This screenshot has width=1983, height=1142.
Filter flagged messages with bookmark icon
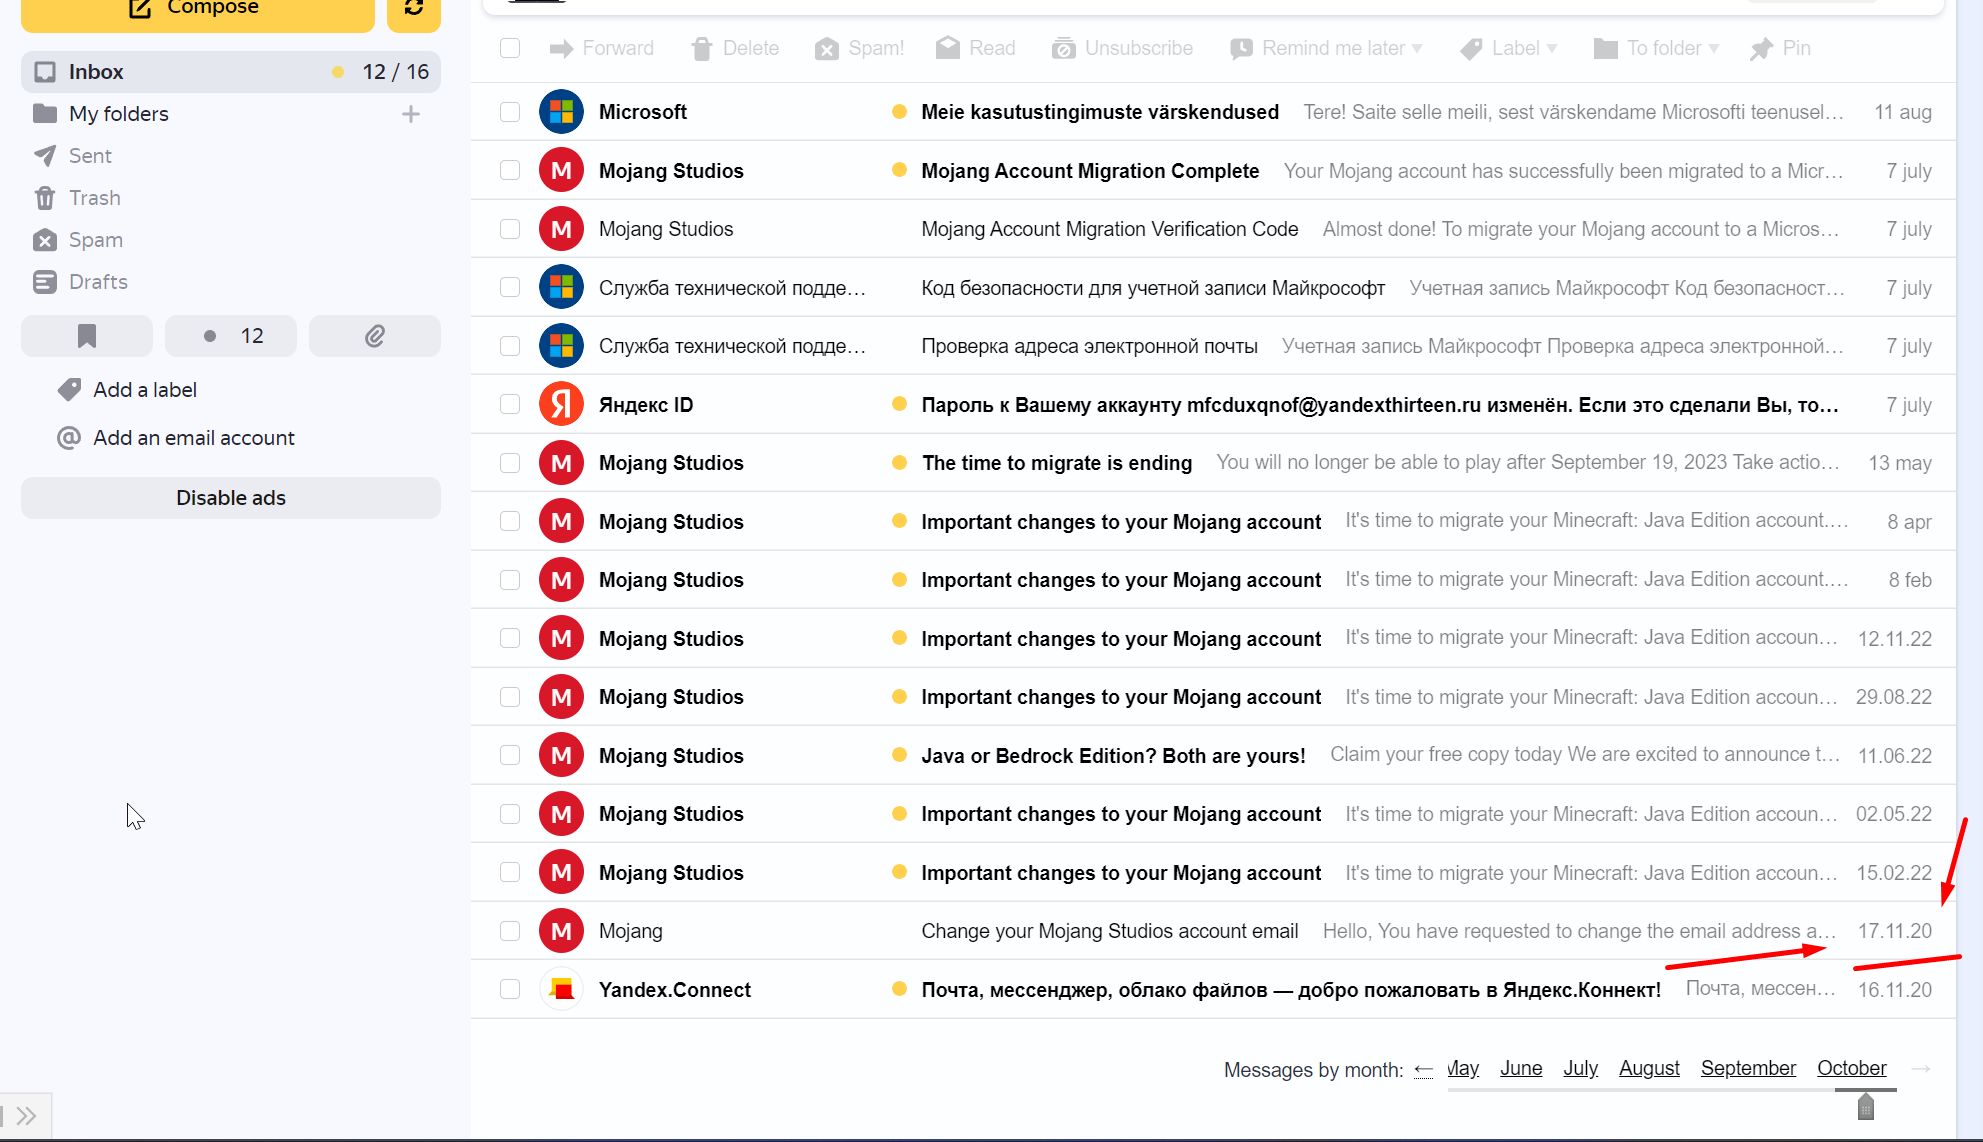pyautogui.click(x=87, y=336)
